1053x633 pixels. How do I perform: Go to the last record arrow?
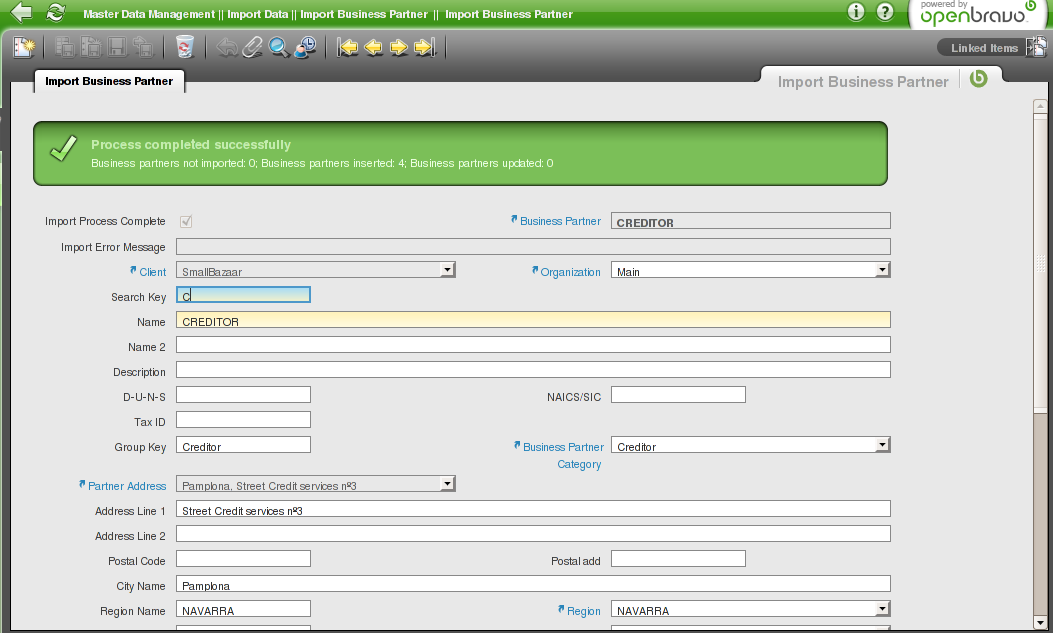point(424,47)
